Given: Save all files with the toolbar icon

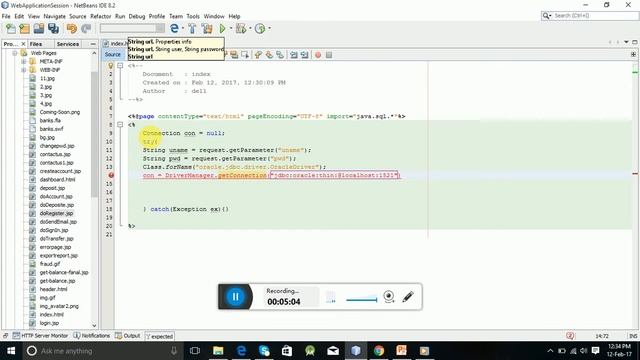Looking at the screenshot, I should (53, 29).
